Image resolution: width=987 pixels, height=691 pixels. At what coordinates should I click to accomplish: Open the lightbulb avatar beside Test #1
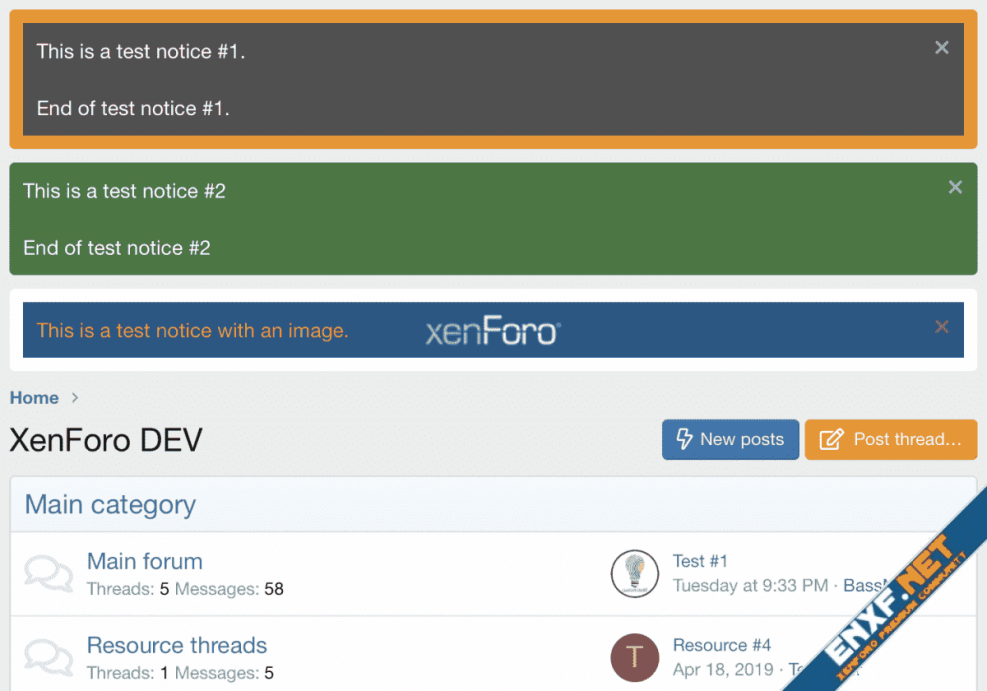(634, 574)
